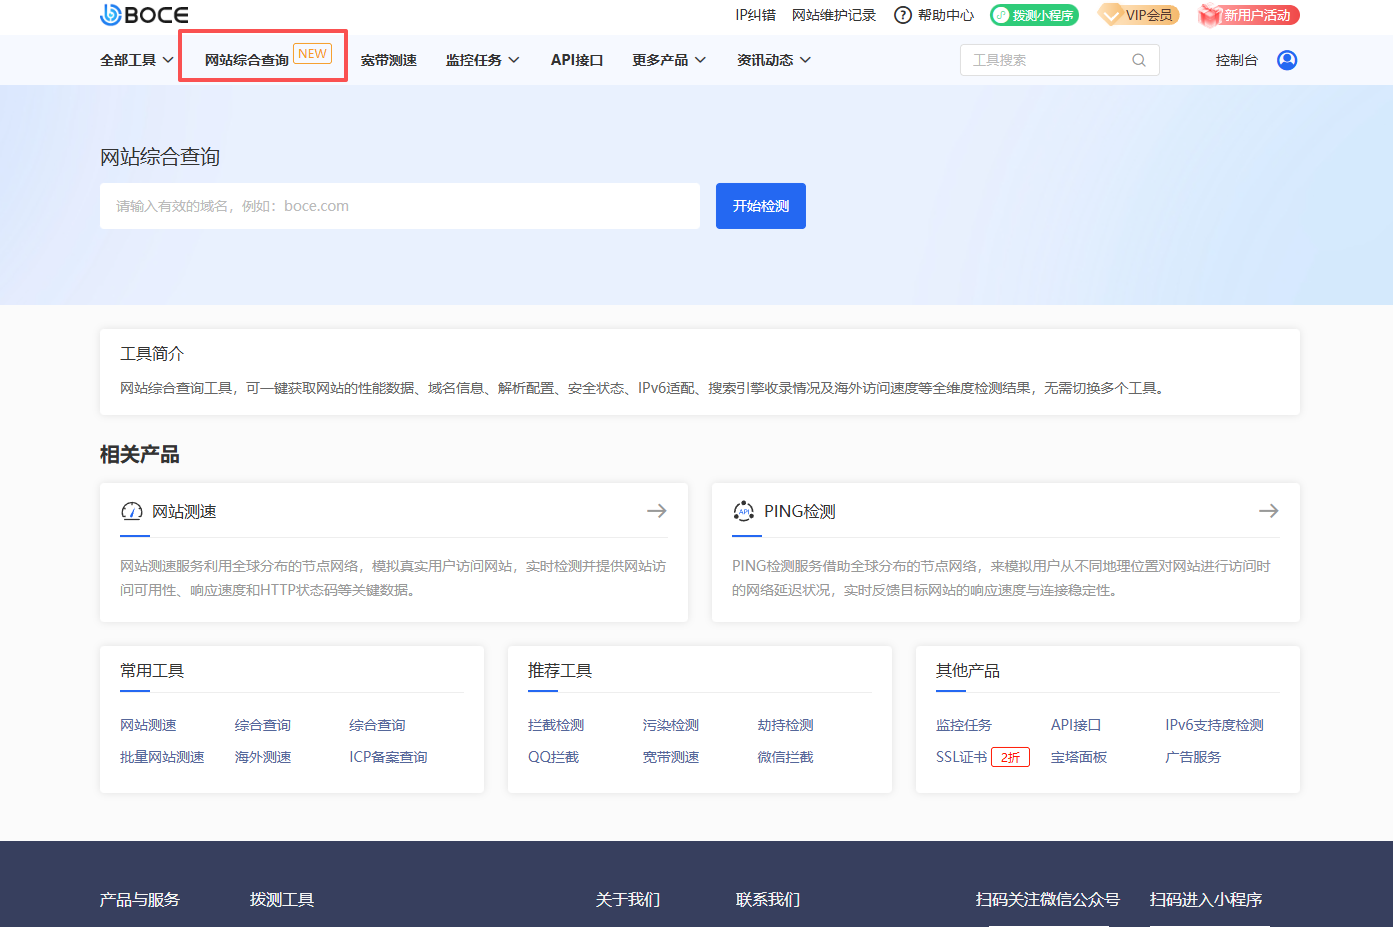Click the VIP会员 badge
The image size is (1393, 927).
[x=1139, y=15]
